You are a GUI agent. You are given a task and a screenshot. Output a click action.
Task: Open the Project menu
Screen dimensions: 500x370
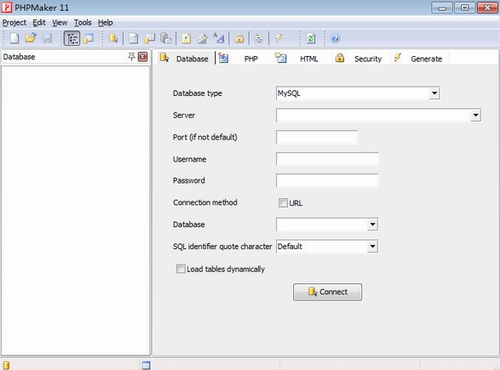pyautogui.click(x=14, y=23)
